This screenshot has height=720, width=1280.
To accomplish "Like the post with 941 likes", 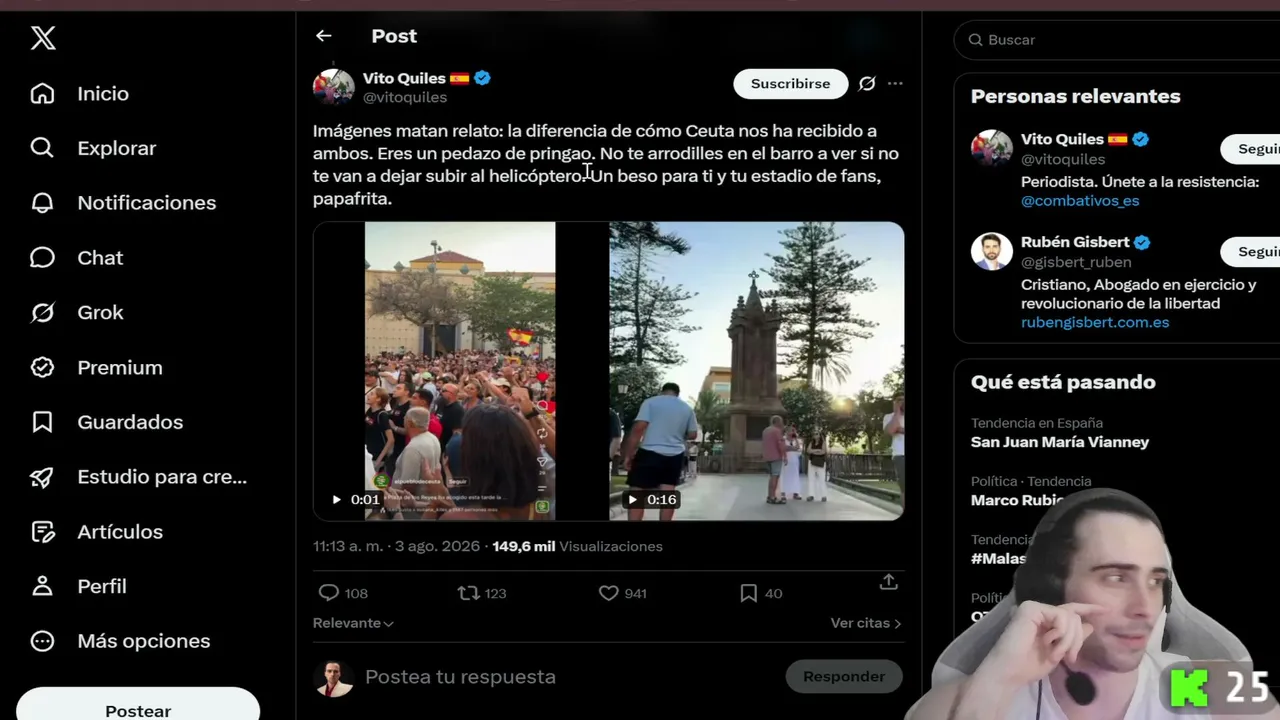I will [x=608, y=593].
